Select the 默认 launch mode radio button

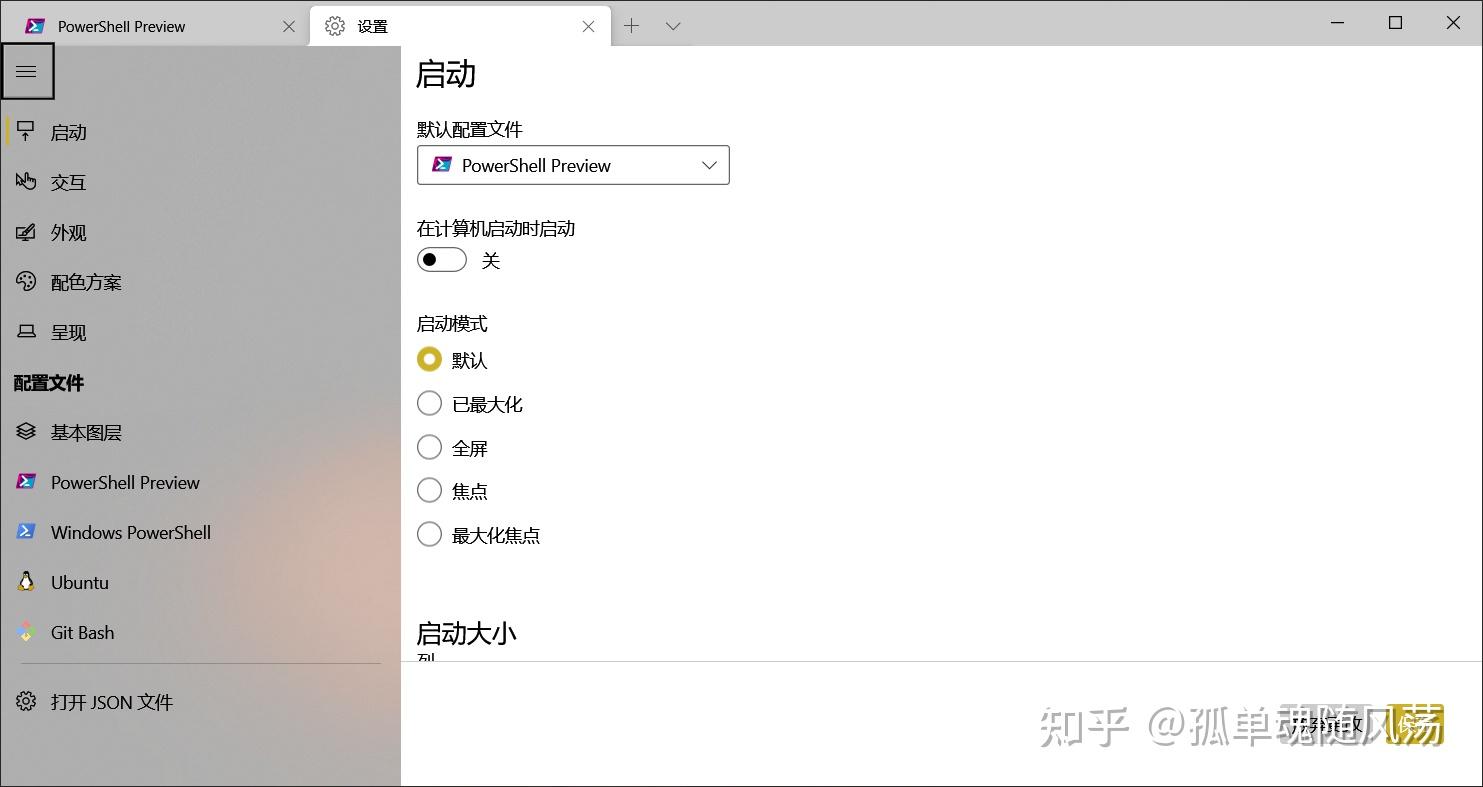tap(429, 359)
